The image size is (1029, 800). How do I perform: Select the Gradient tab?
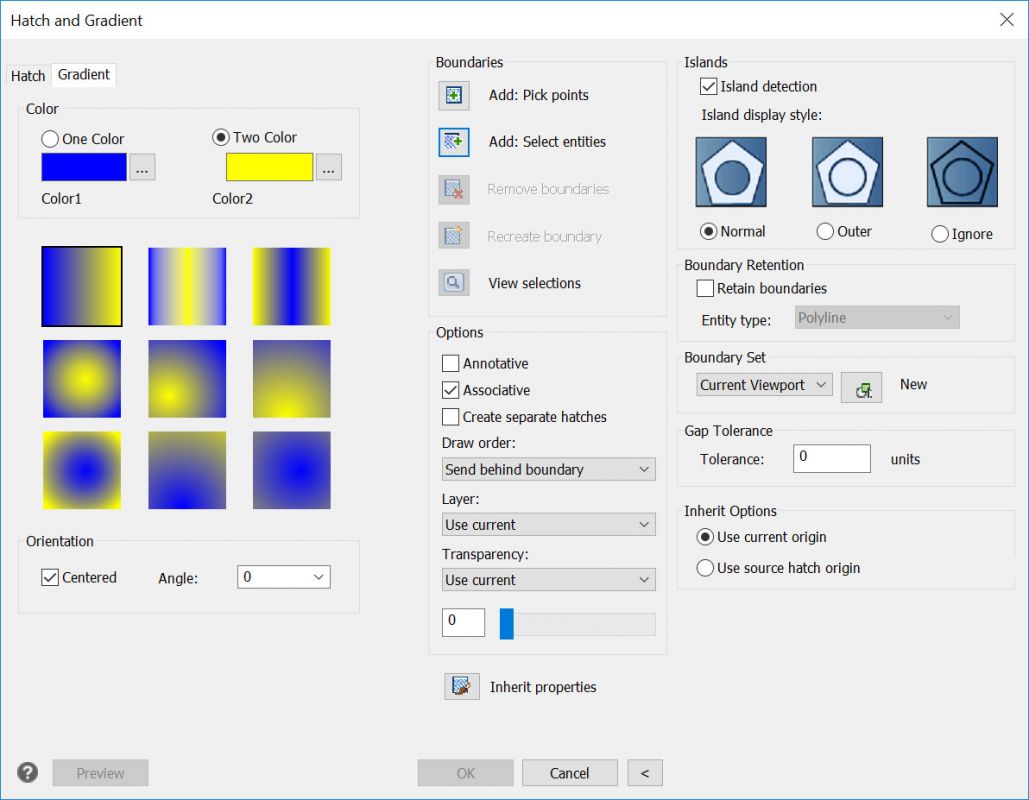tap(84, 75)
